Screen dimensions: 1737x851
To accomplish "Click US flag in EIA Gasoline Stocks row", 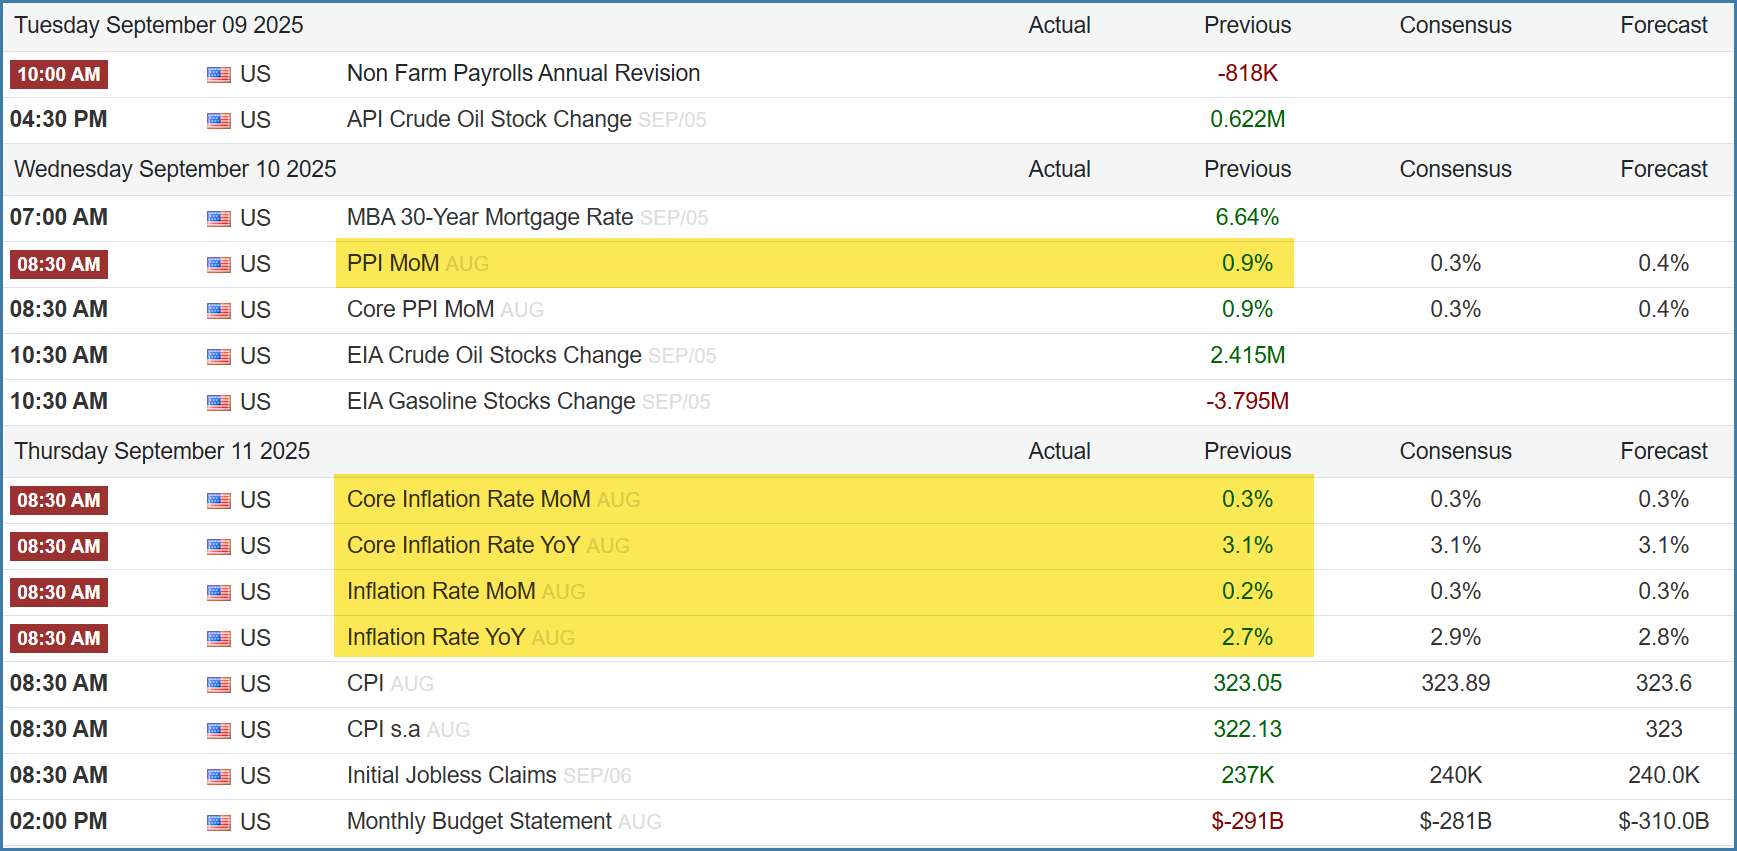I will click(219, 403).
